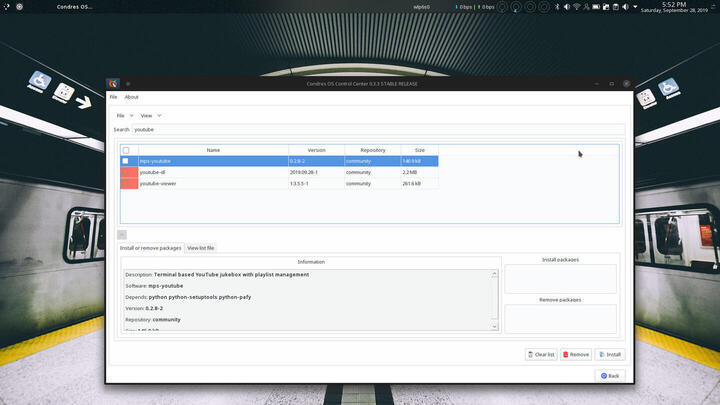Click the clock showing 5:52 PM
Viewport: 720px width, 405px height.
pyautogui.click(x=674, y=7)
